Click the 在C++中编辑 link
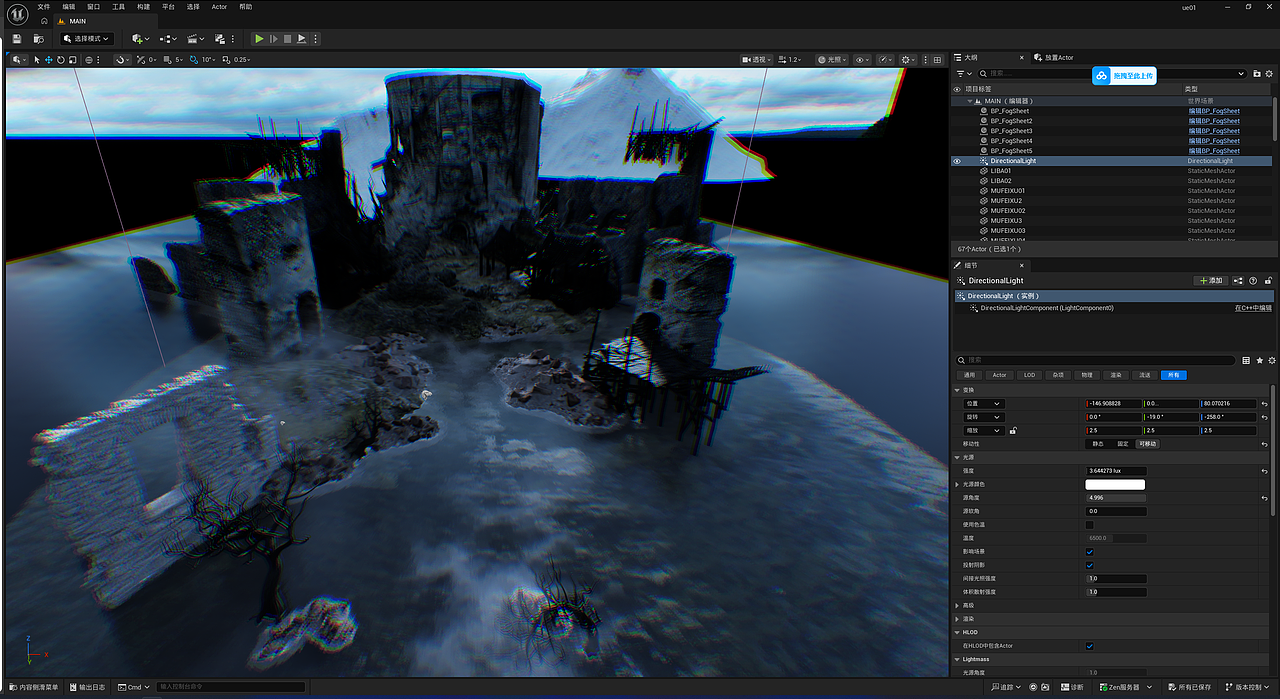This screenshot has height=699, width=1280. pos(1253,308)
